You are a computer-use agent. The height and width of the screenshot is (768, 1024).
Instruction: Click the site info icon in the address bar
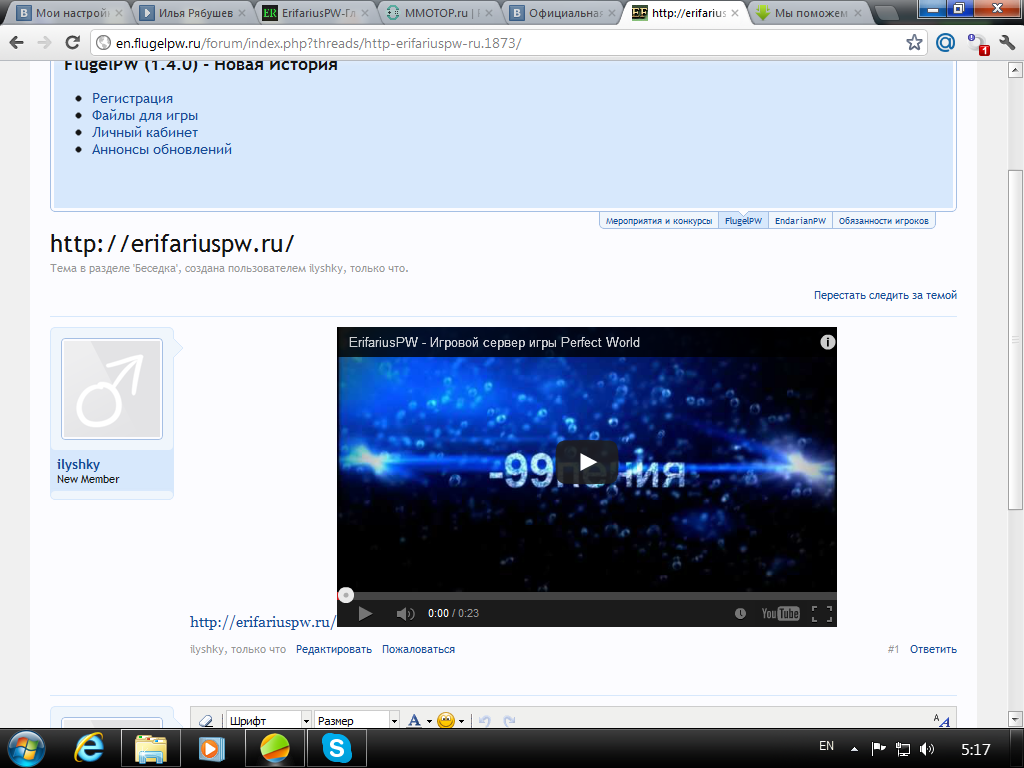pyautogui.click(x=103, y=43)
